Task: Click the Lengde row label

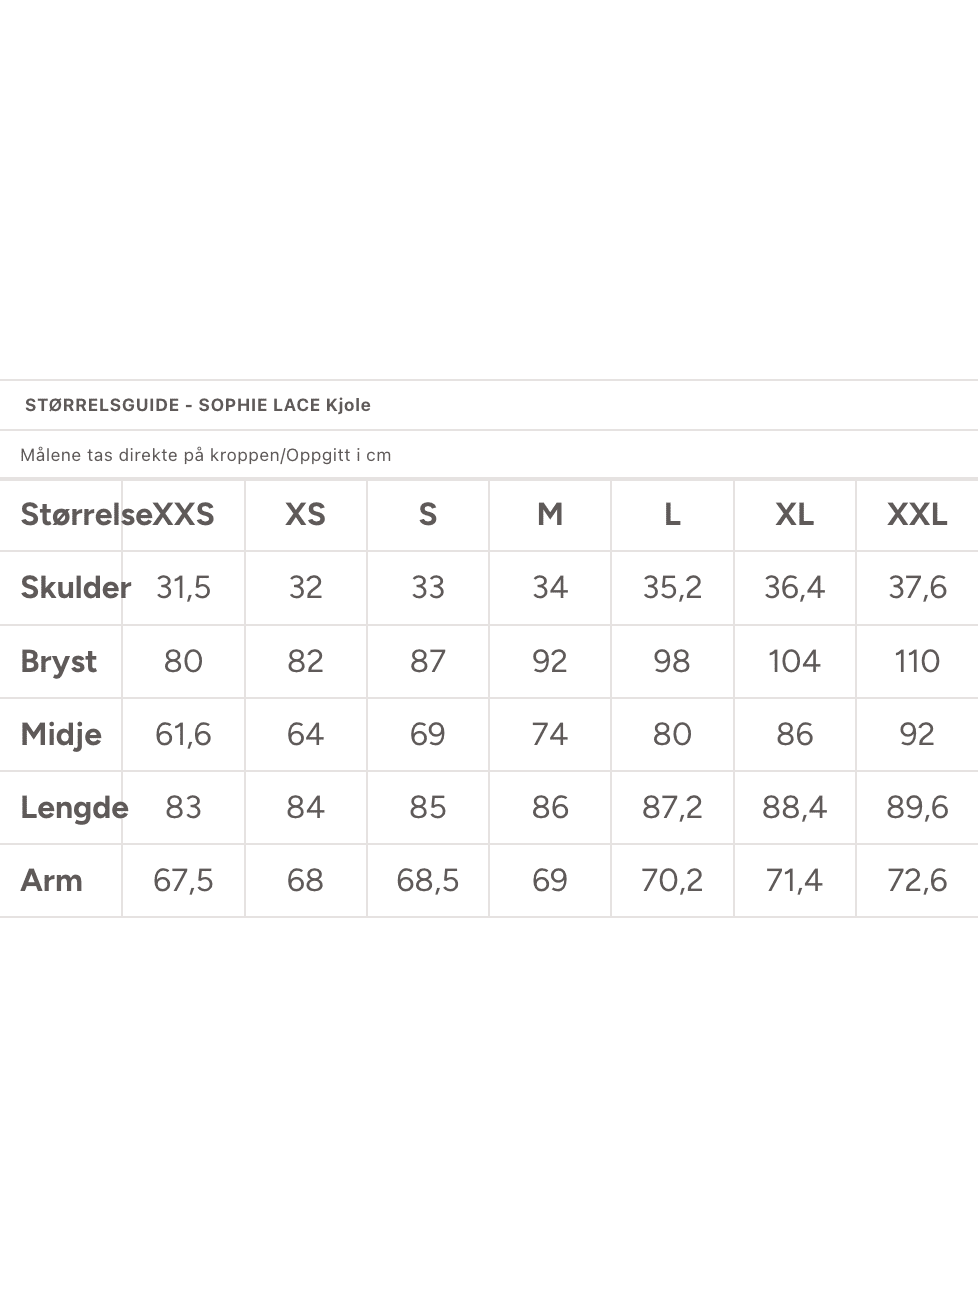Action: pos(74,807)
